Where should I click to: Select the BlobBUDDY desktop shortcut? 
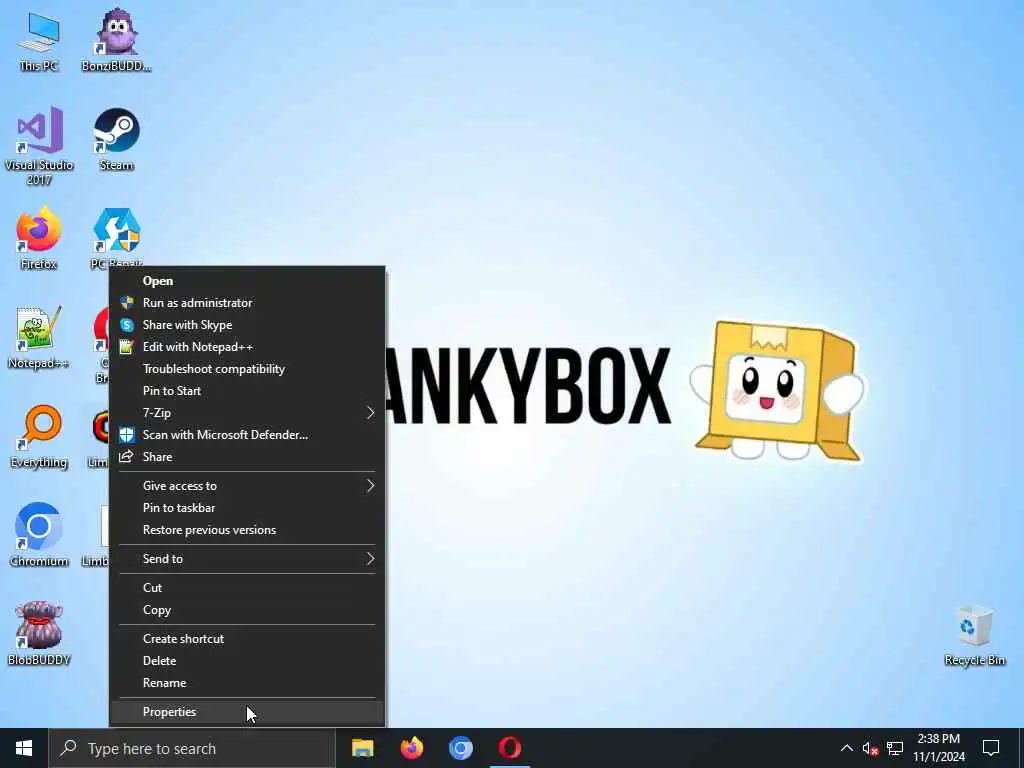pyautogui.click(x=39, y=634)
